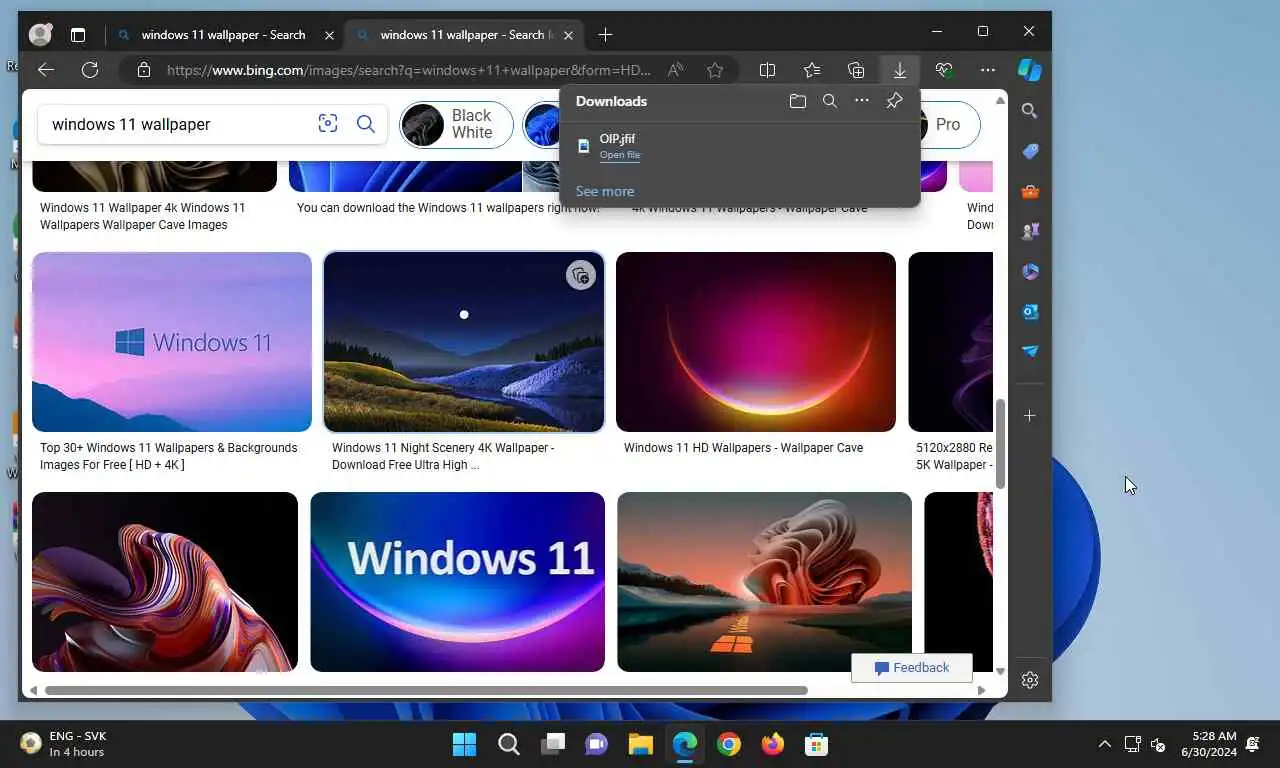Close the first windows 11 wallpaper tab
The image size is (1280, 768).
click(x=330, y=35)
